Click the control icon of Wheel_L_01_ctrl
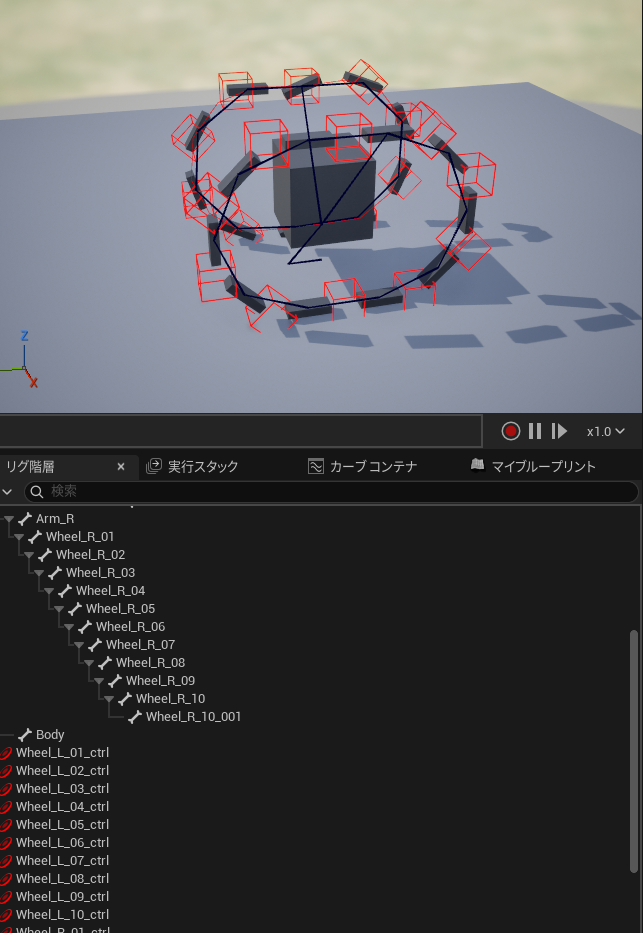The width and height of the screenshot is (643, 933). pyautogui.click(x=5, y=753)
